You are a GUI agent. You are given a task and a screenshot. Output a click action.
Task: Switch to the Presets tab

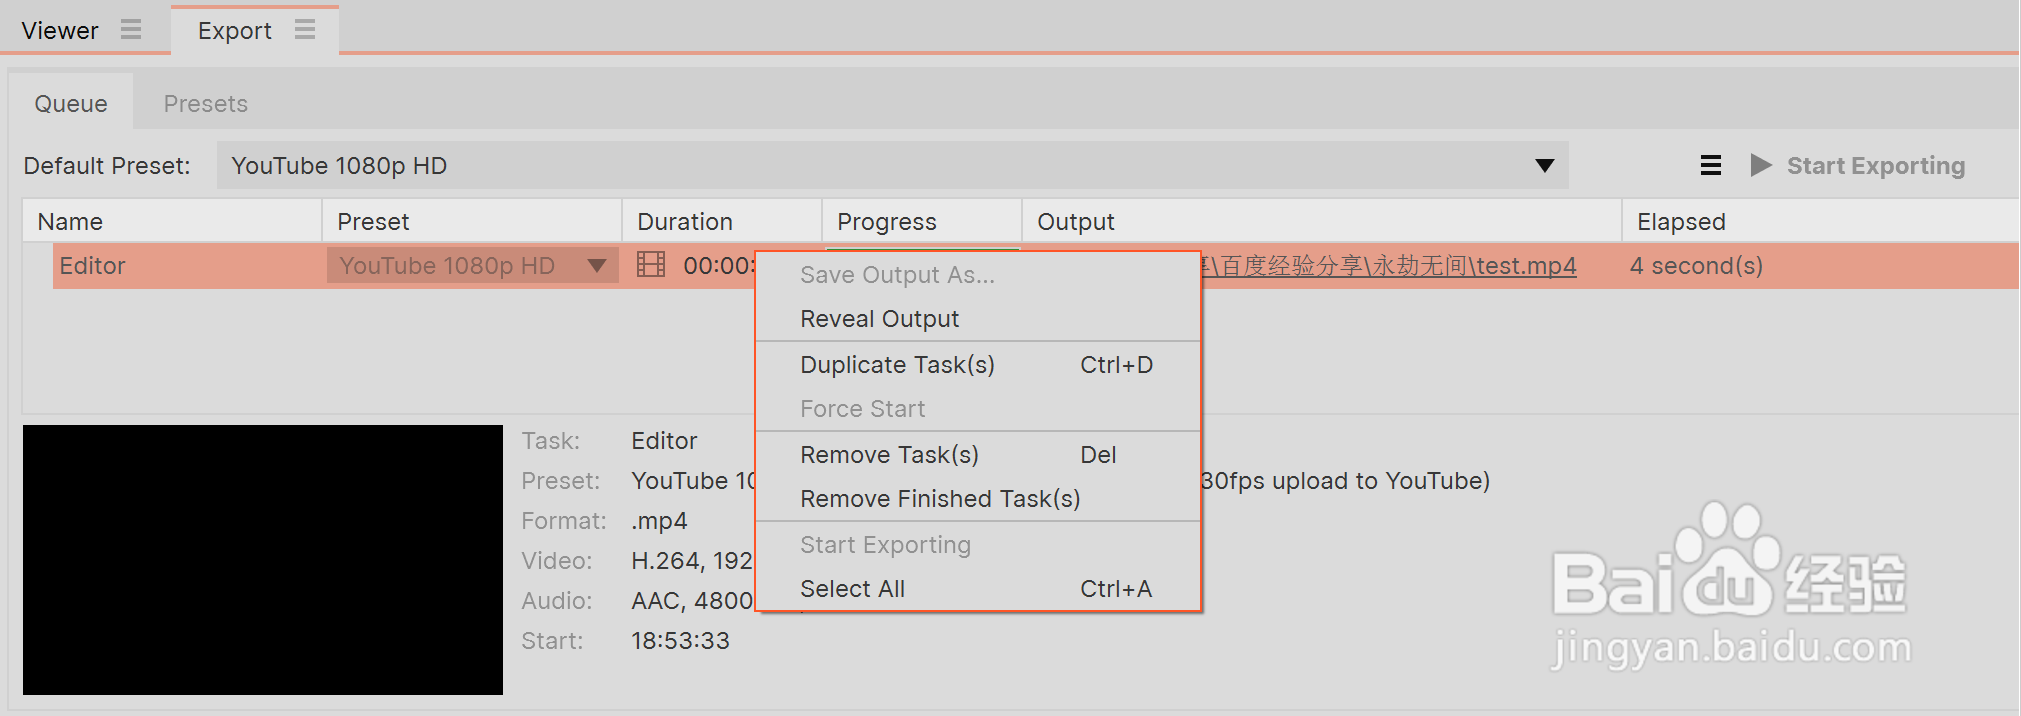[206, 104]
